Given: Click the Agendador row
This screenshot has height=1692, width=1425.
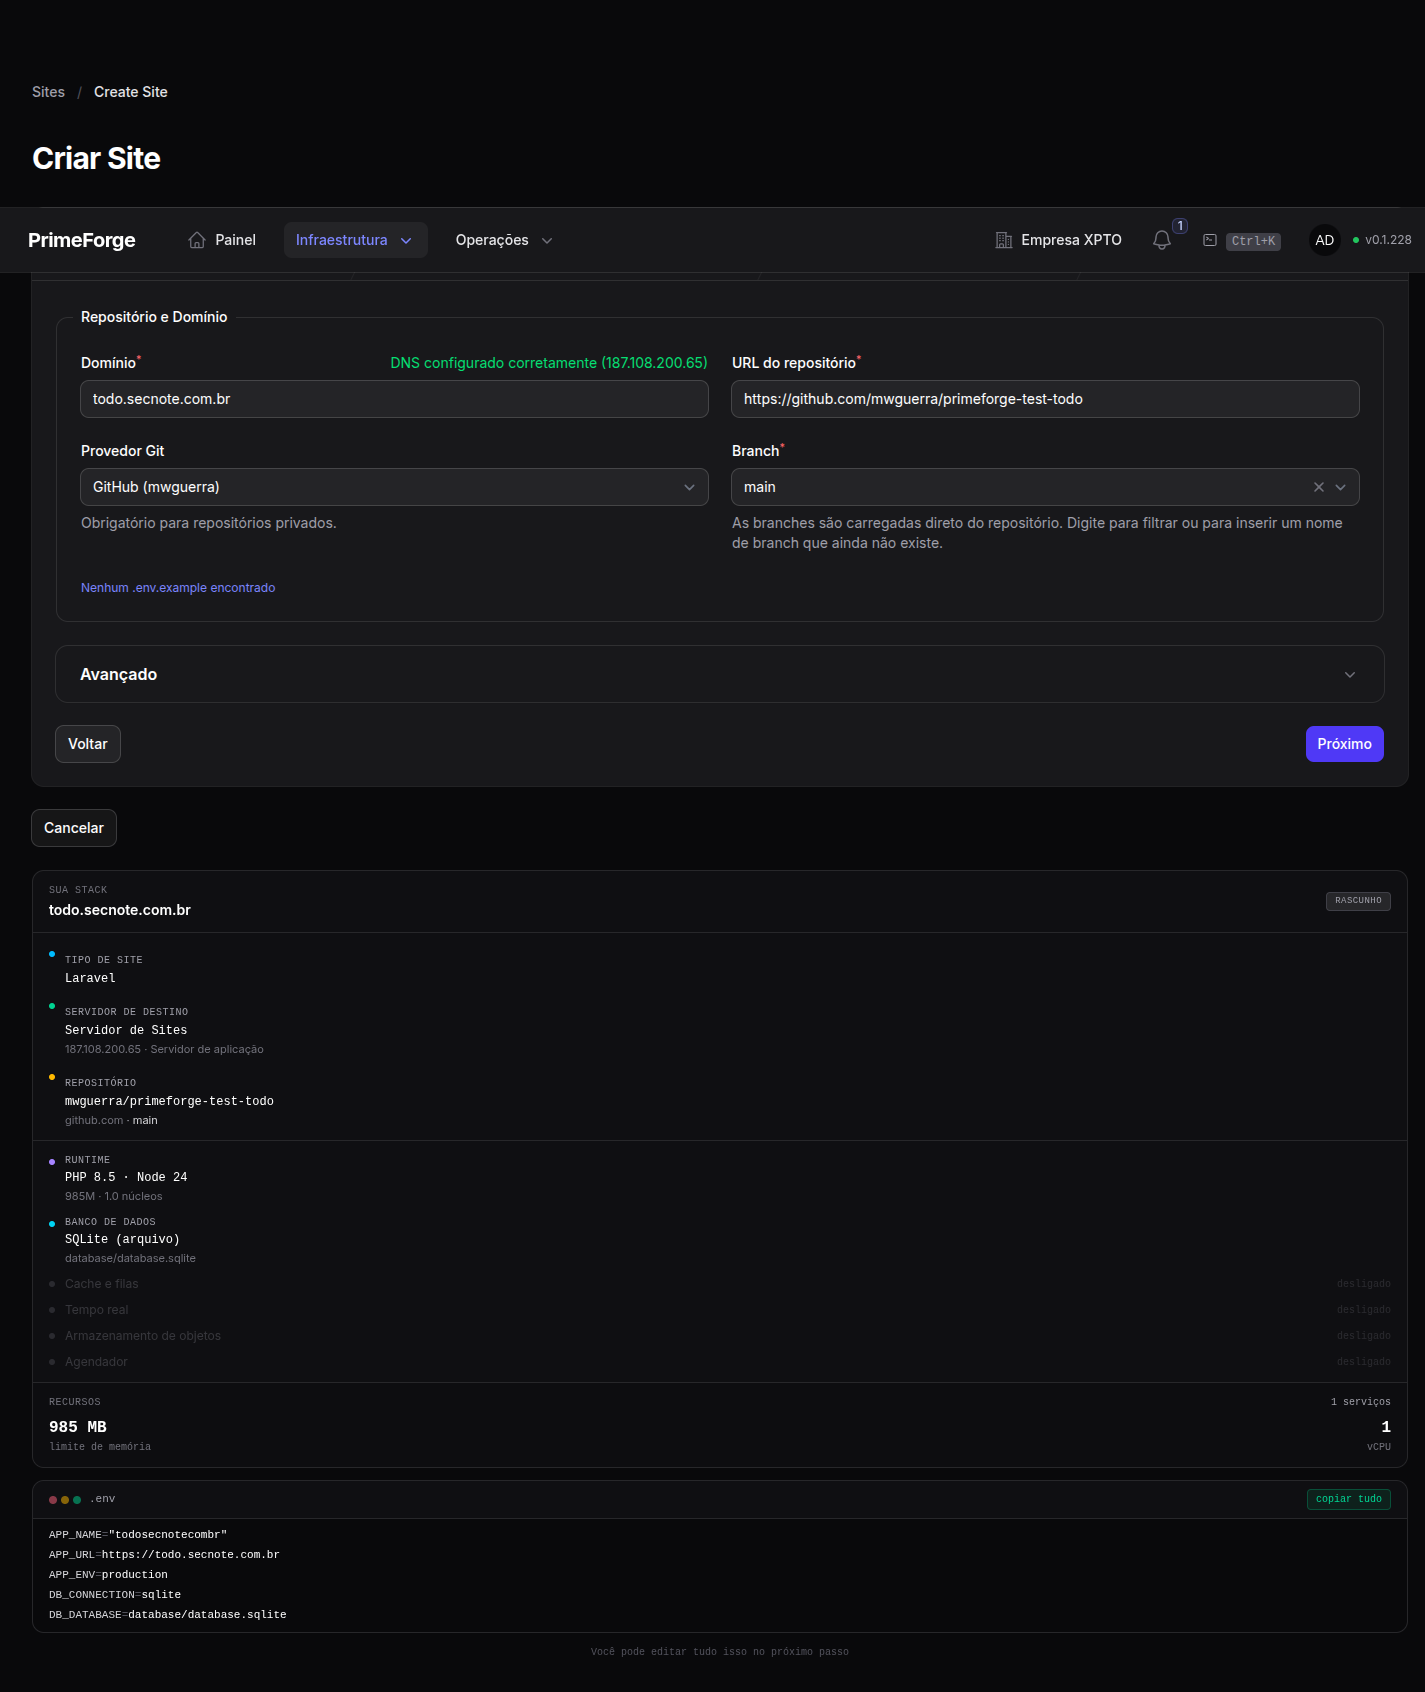Looking at the screenshot, I should pyautogui.click(x=720, y=1362).
